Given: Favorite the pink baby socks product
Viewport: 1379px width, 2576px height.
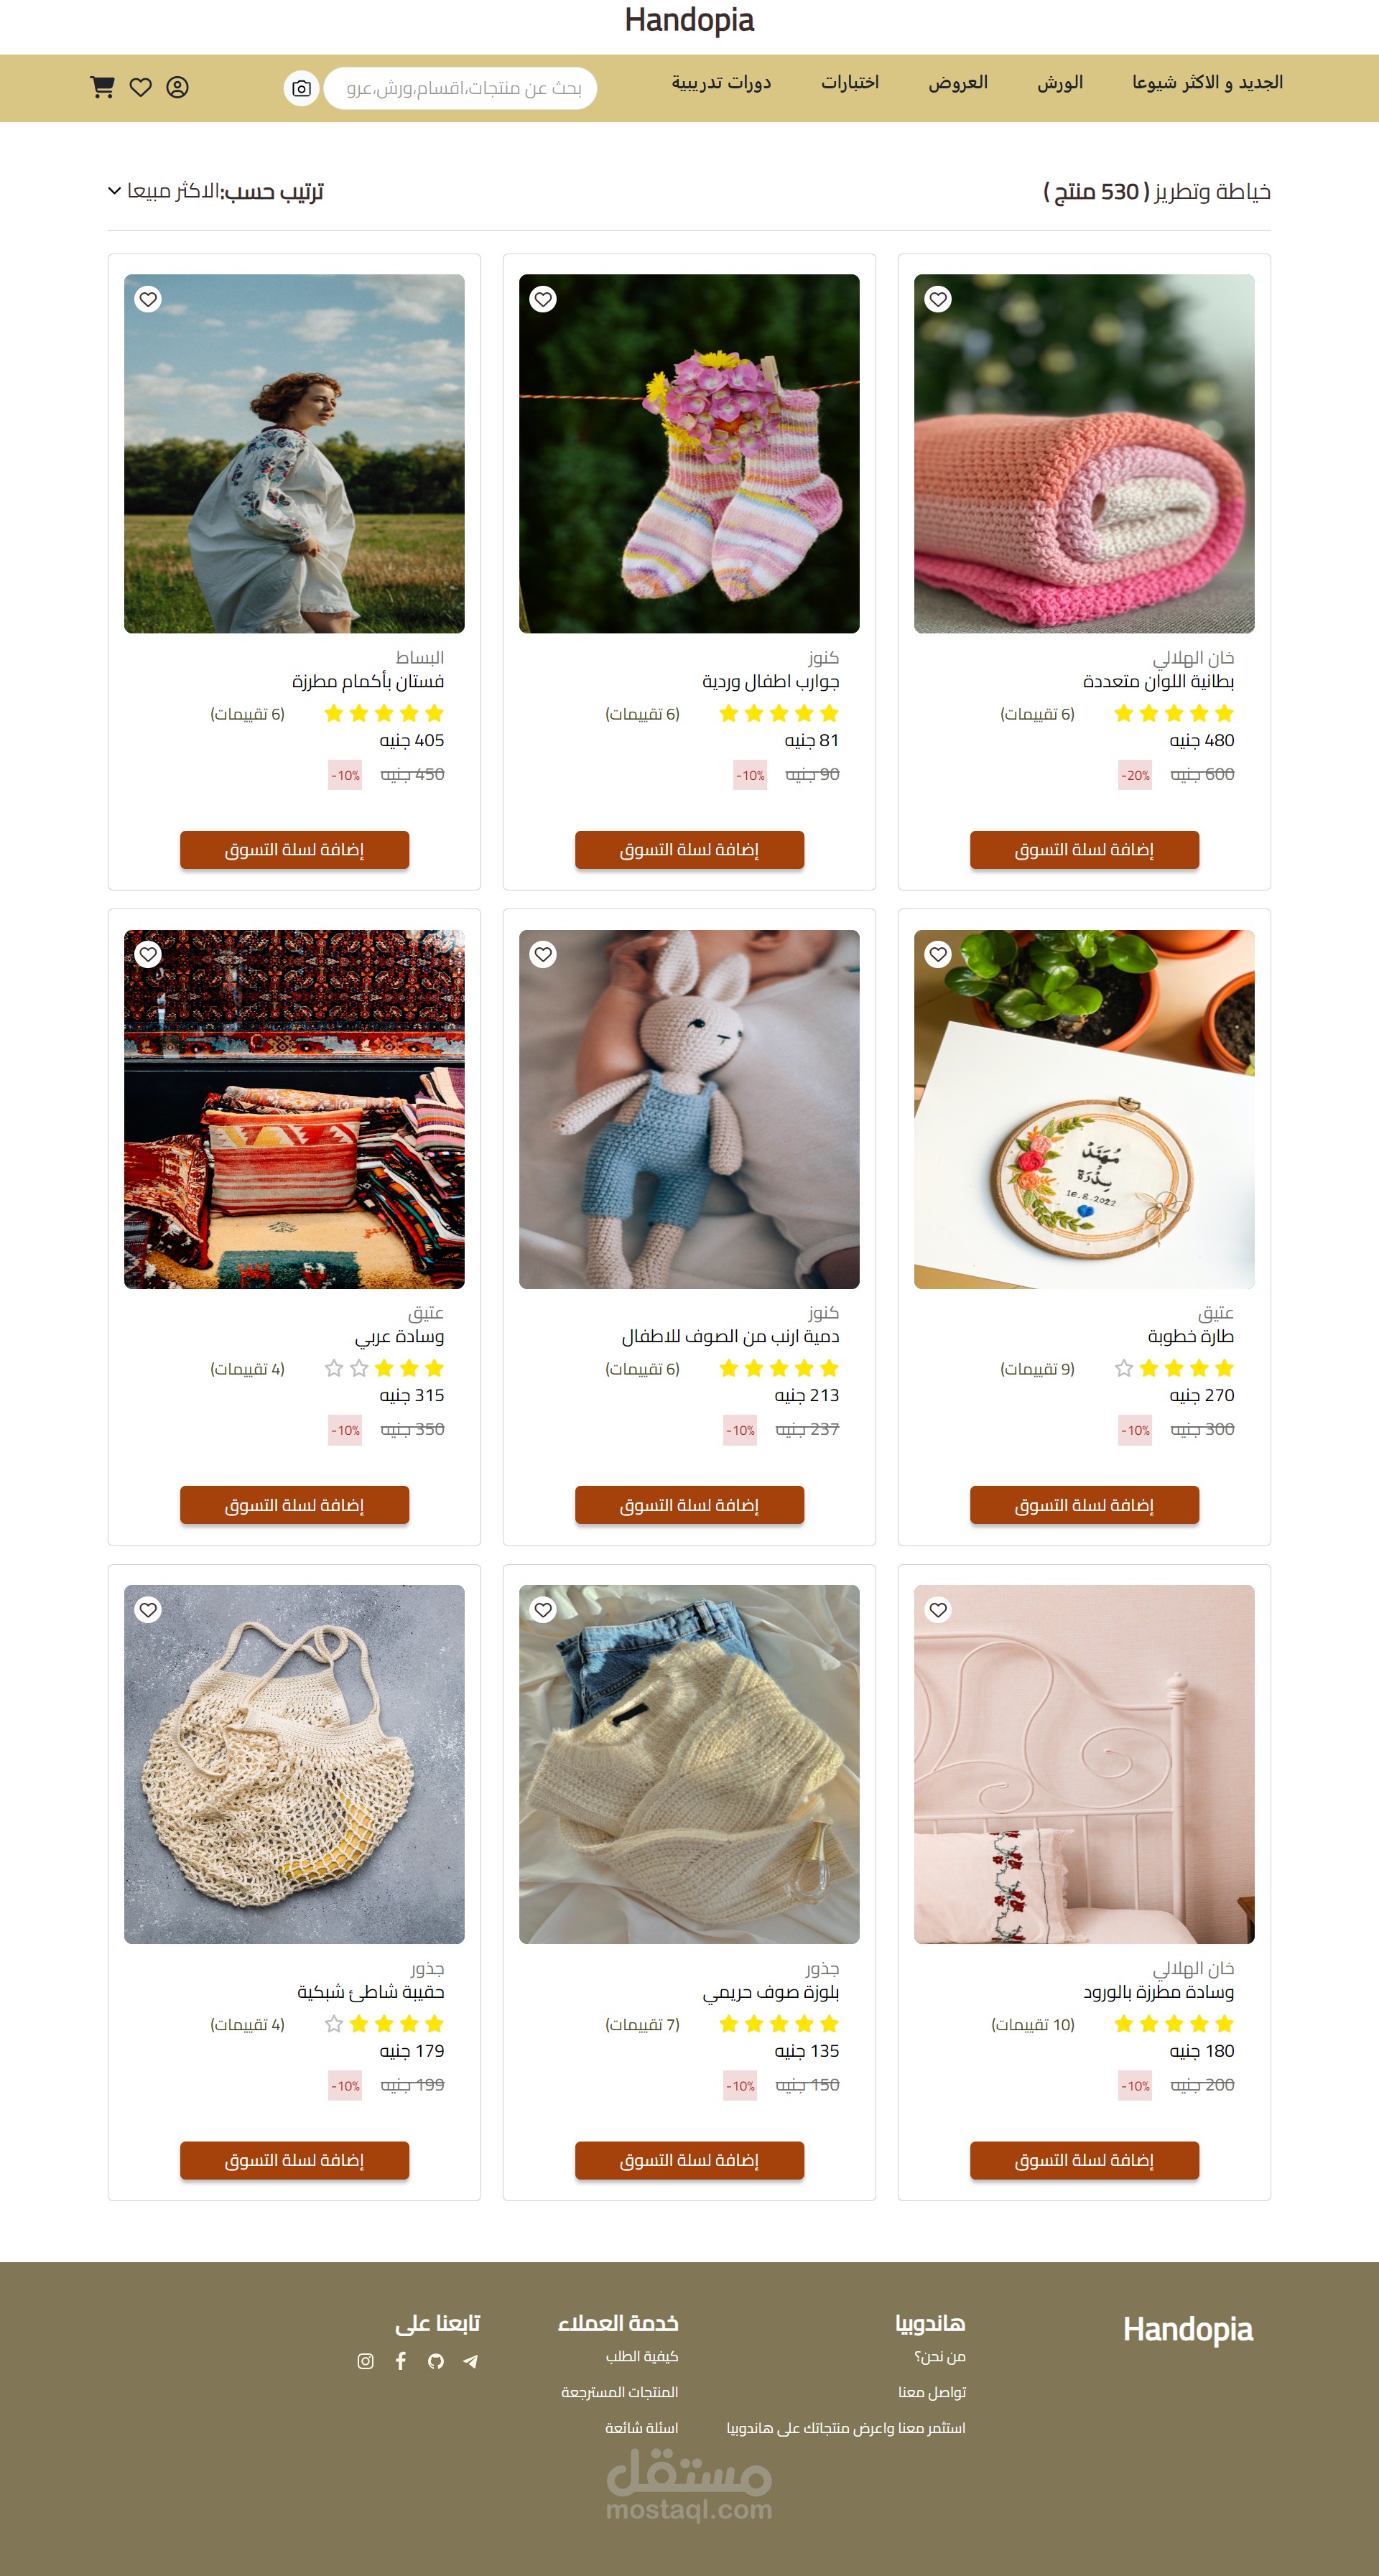Looking at the screenshot, I should pyautogui.click(x=543, y=299).
